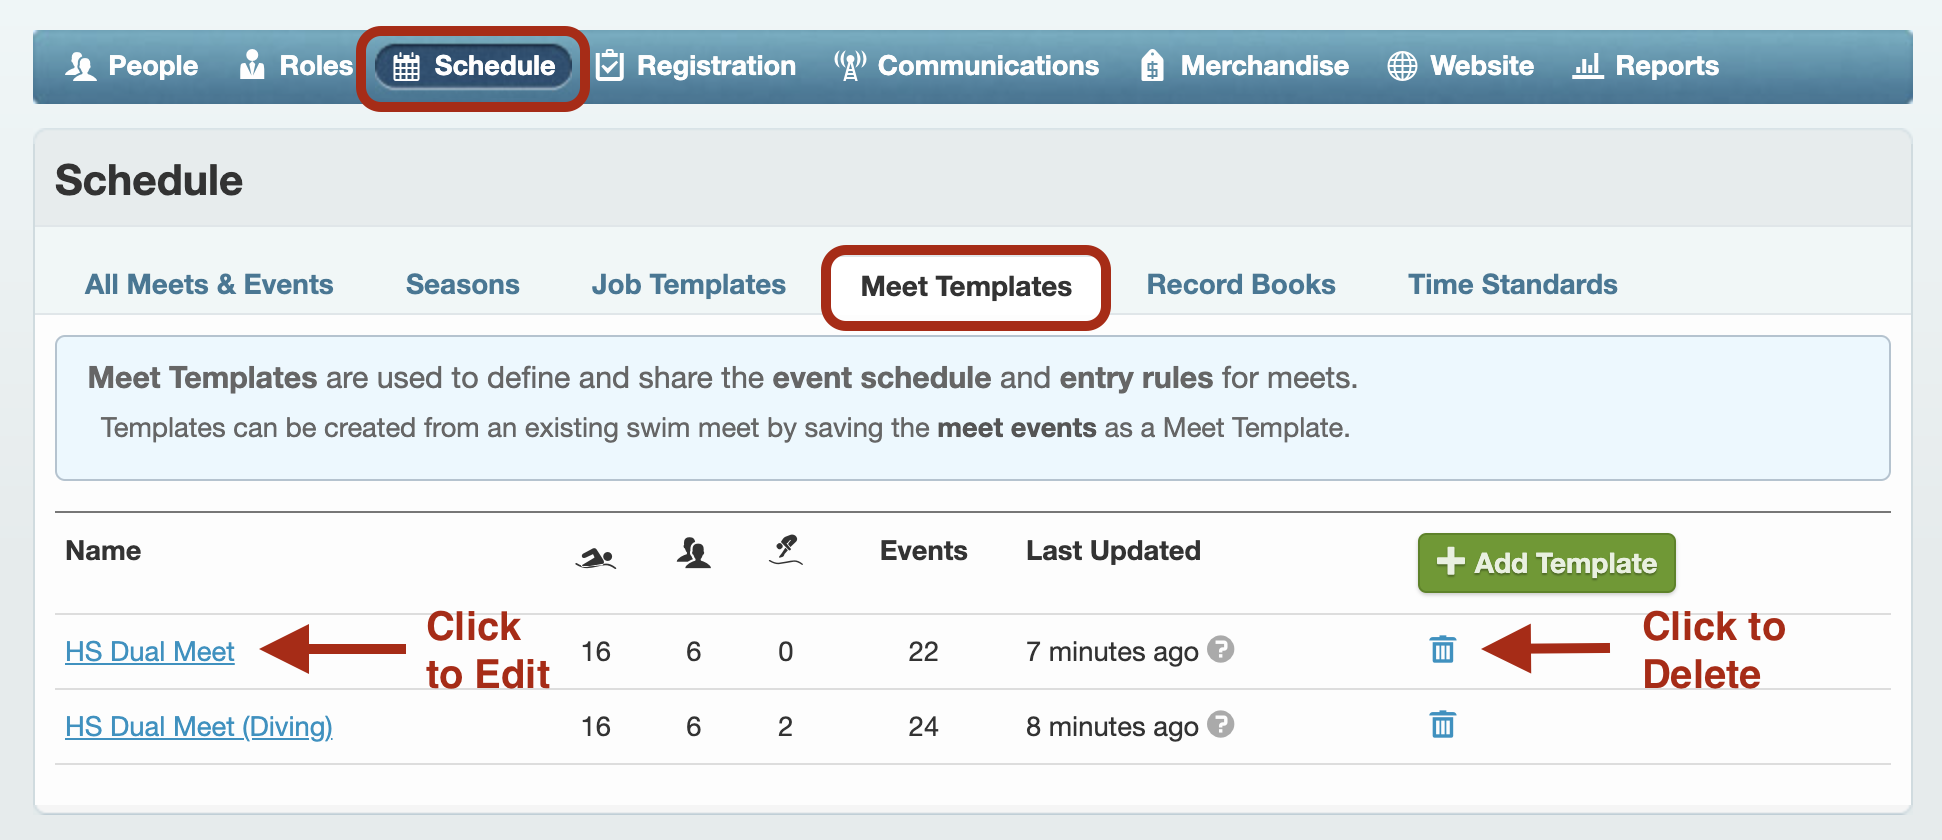Click help icon beside 7 minutes ago
The height and width of the screenshot is (840, 1942).
(1220, 649)
